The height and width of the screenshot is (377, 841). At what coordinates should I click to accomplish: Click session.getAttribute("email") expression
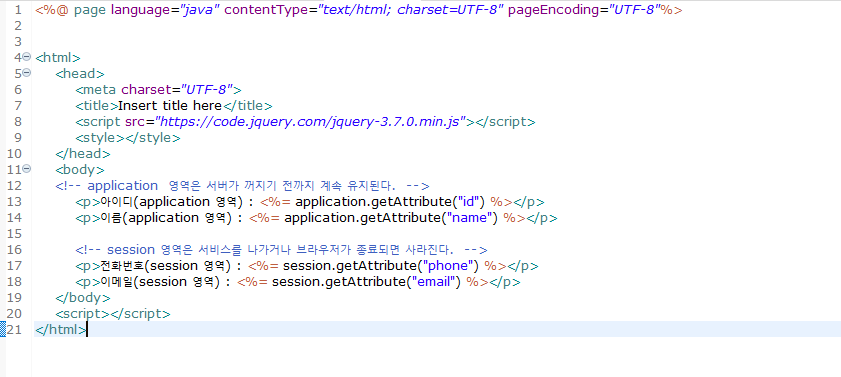366,282
